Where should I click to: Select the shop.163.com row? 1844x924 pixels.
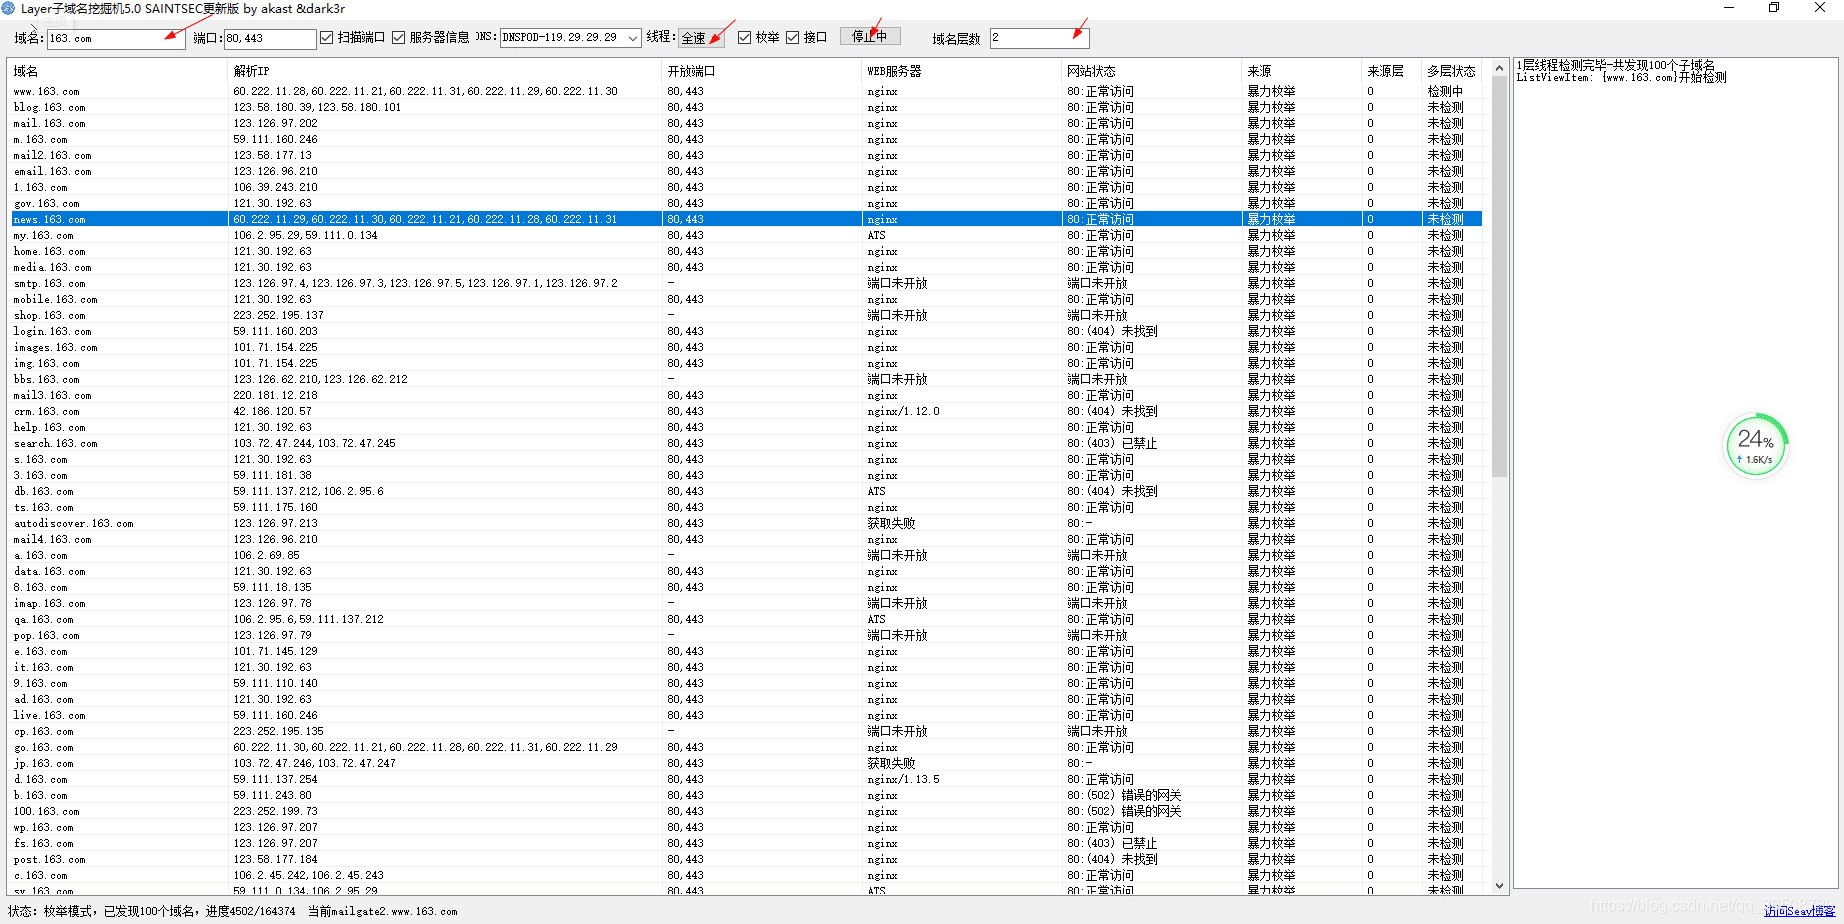coord(746,315)
